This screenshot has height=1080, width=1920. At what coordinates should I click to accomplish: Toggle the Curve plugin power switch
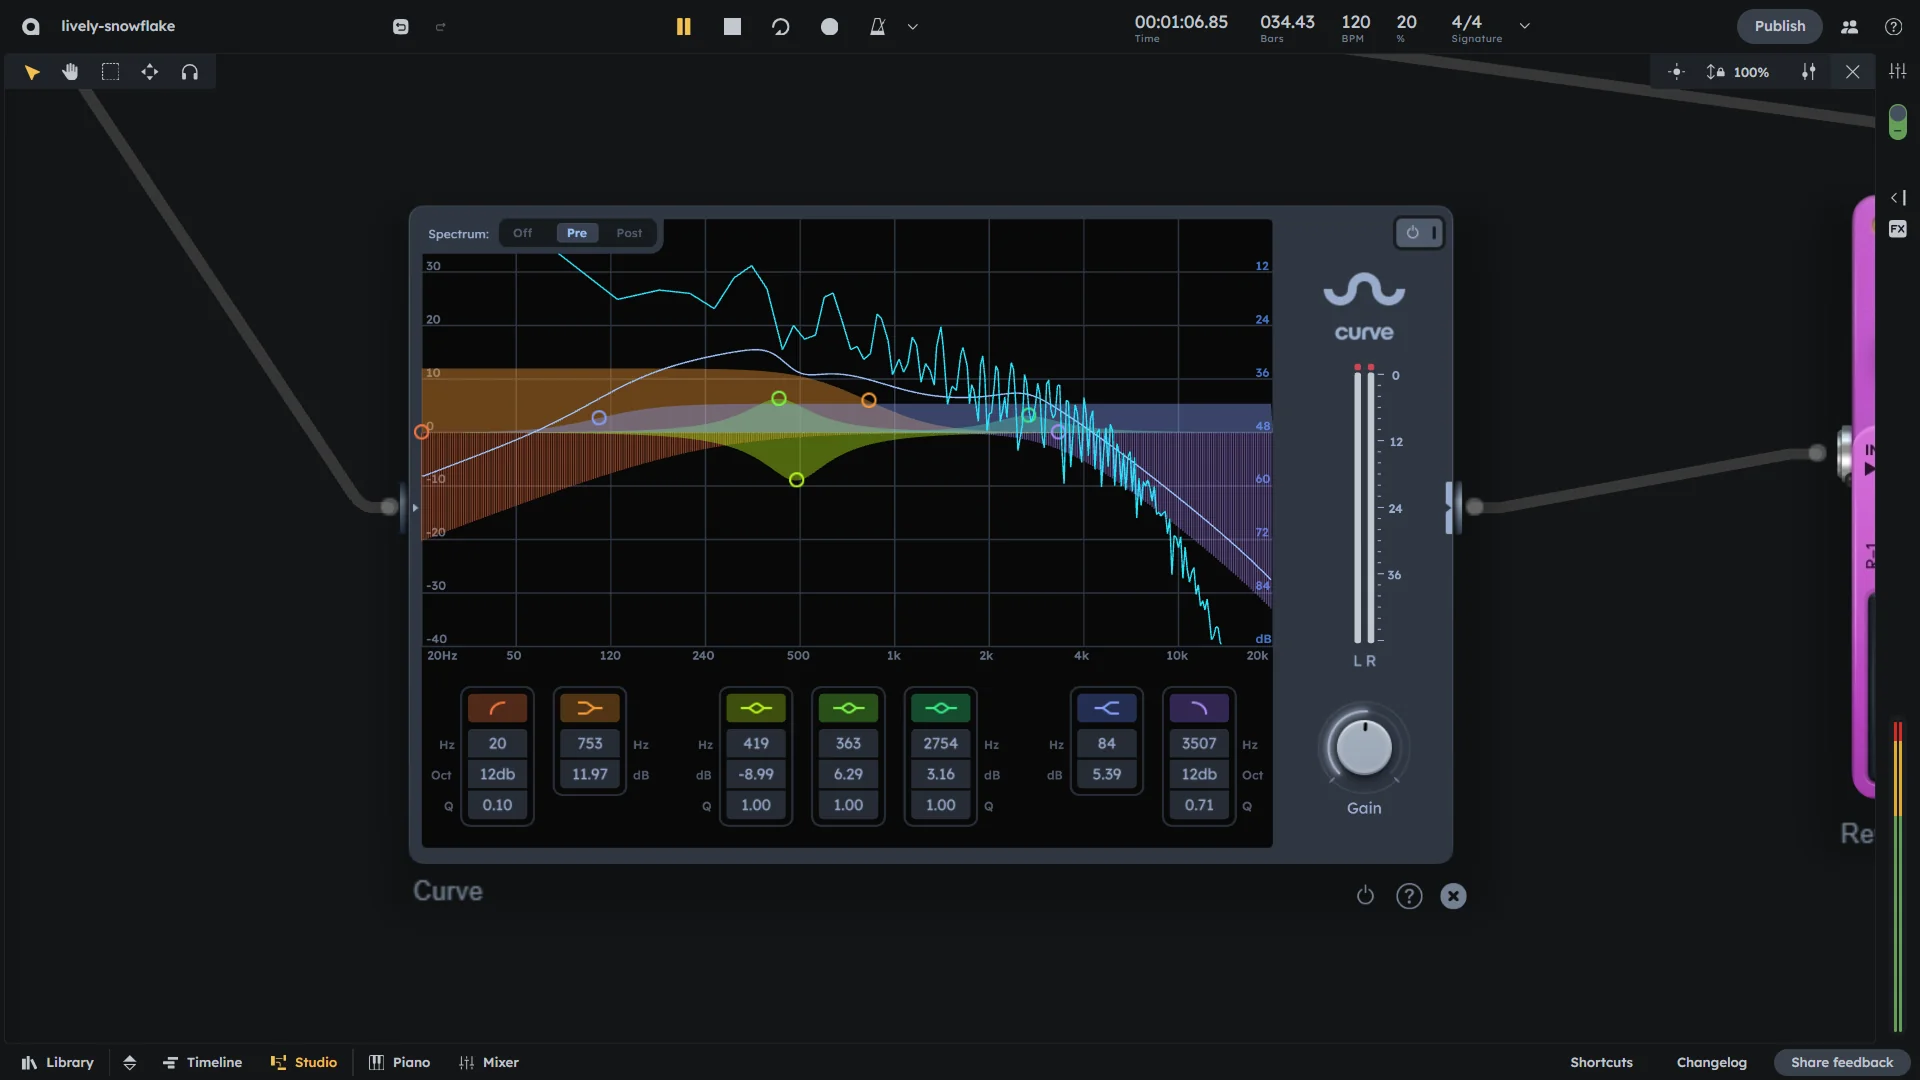(x=1411, y=232)
